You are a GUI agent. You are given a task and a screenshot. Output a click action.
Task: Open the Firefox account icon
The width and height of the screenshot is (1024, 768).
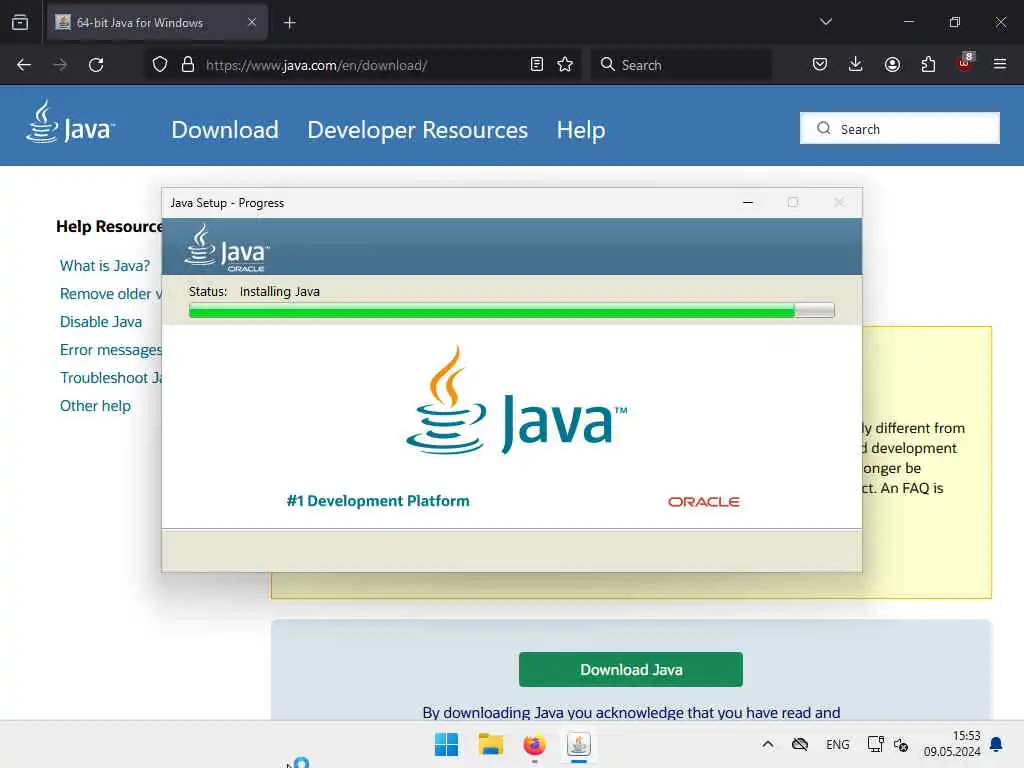[x=892, y=65]
